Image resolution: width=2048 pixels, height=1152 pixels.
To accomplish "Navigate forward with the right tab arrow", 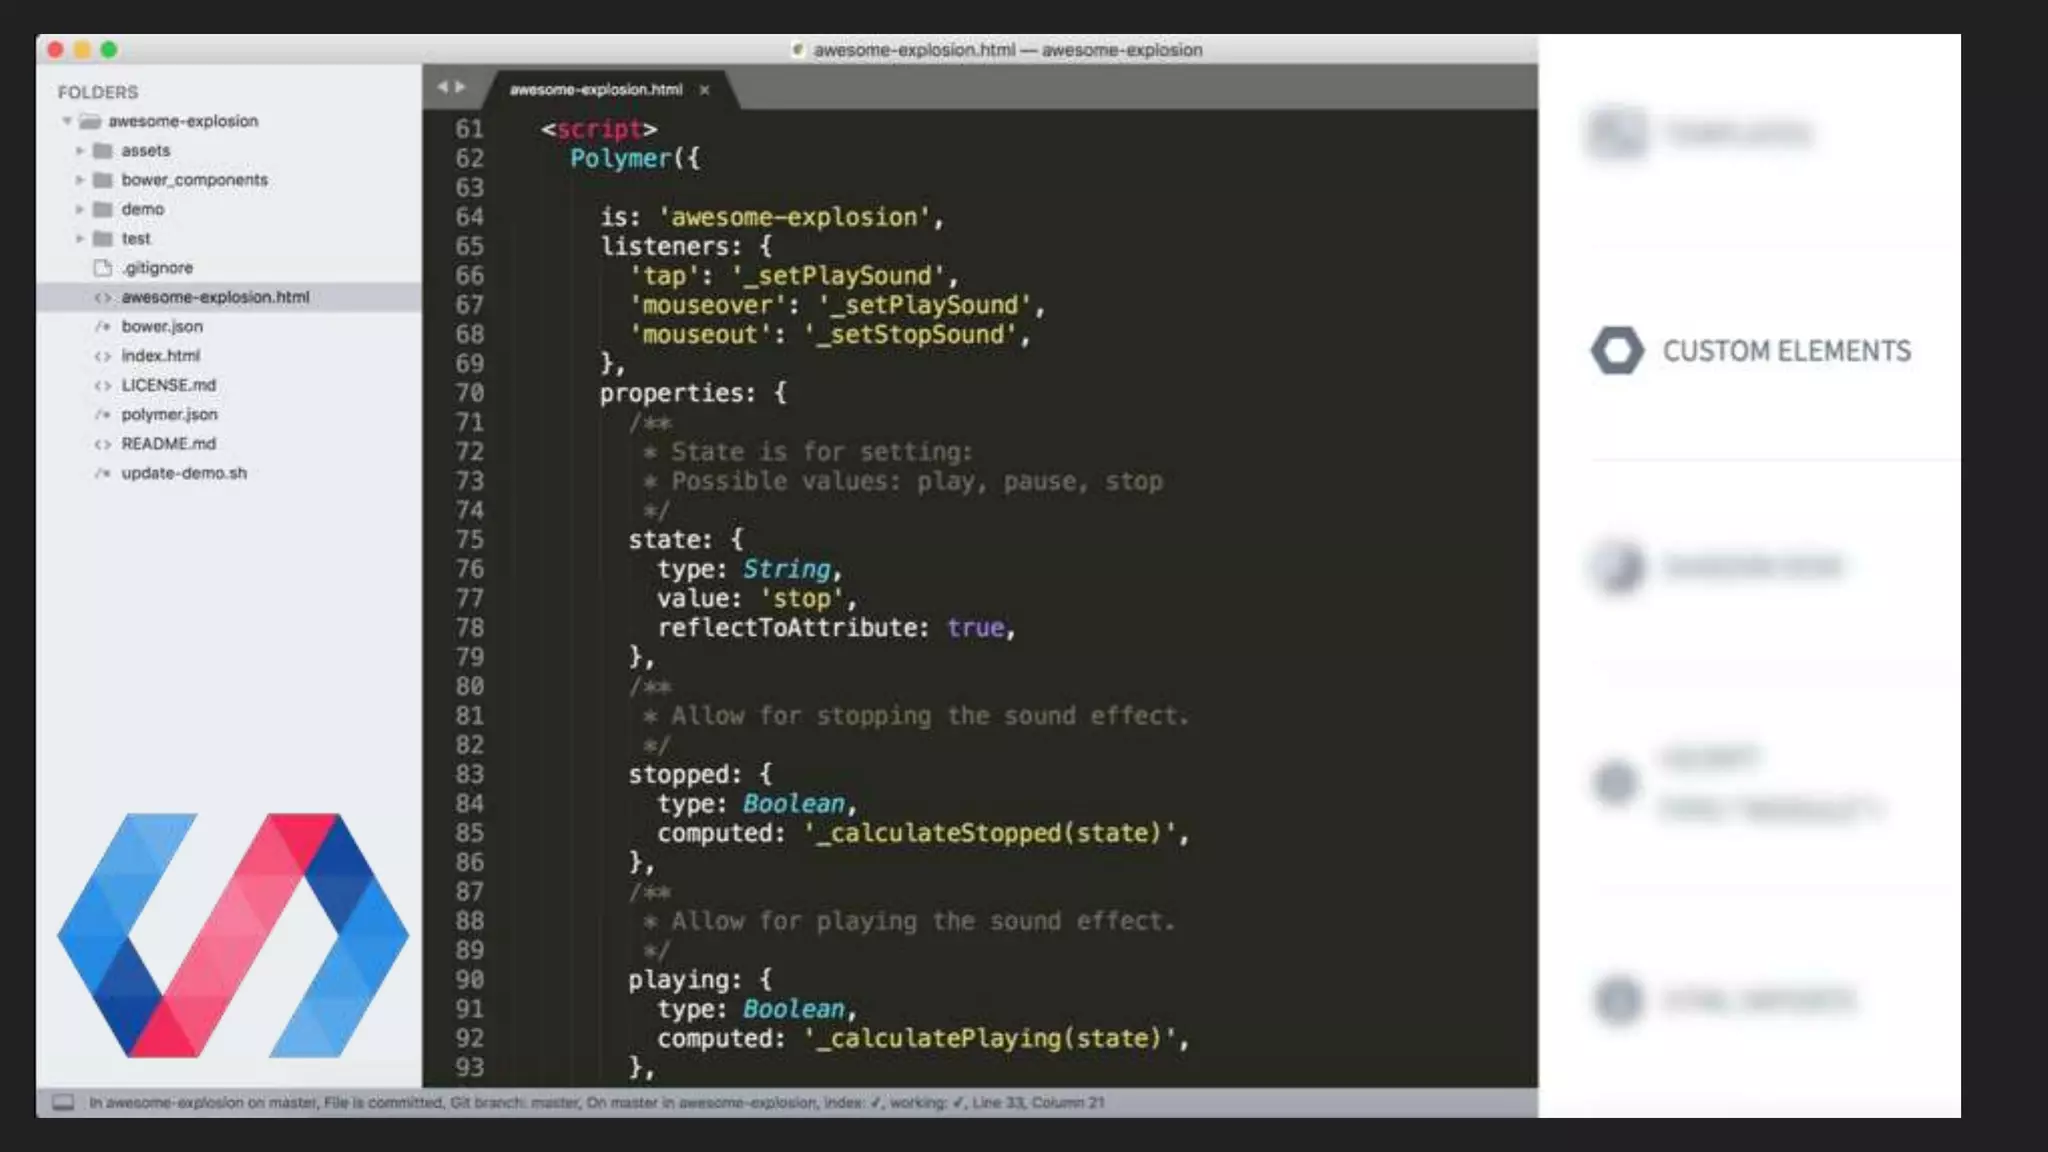I will click(x=460, y=87).
